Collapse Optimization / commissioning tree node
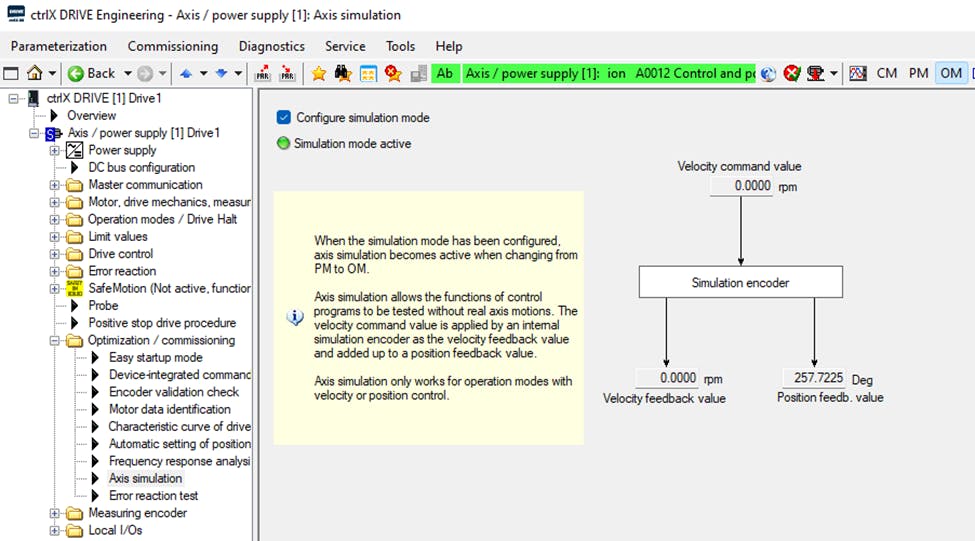The width and height of the screenshot is (975, 541). [x=55, y=341]
